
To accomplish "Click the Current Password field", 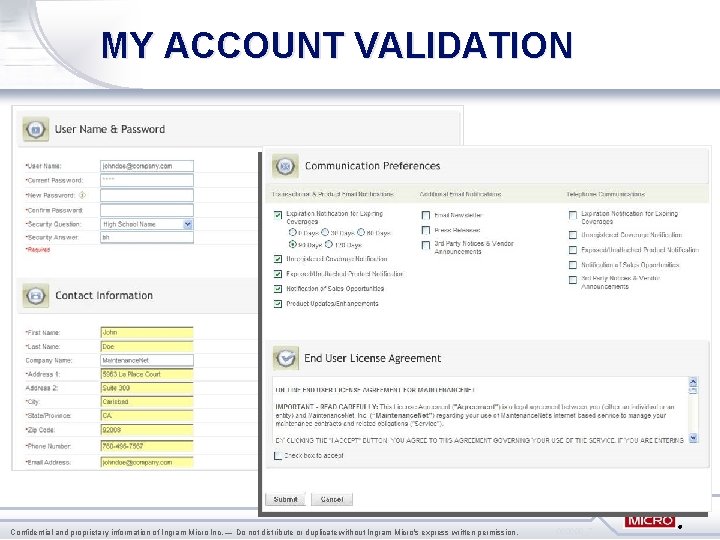I will pos(147,180).
